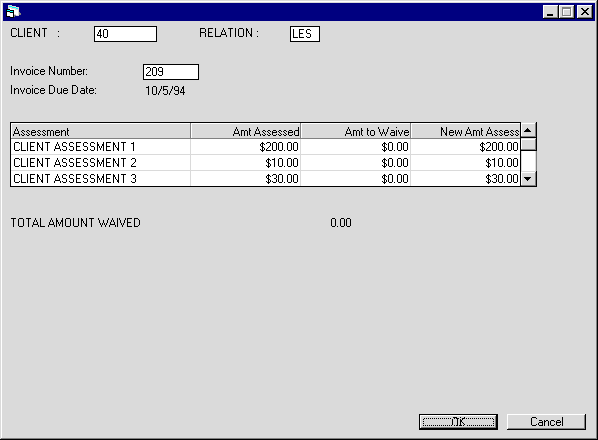
Task: Click the application icon in title bar
Action: pyautogui.click(x=13, y=11)
